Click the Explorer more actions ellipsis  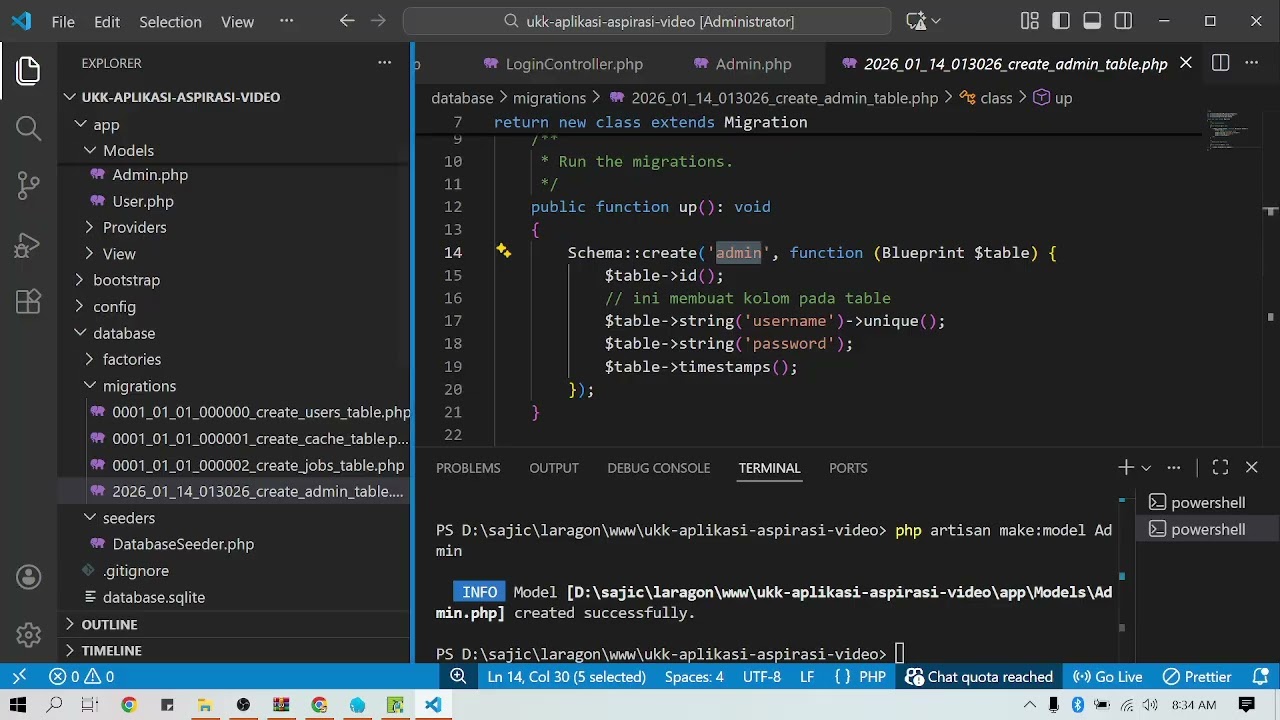pyautogui.click(x=384, y=63)
